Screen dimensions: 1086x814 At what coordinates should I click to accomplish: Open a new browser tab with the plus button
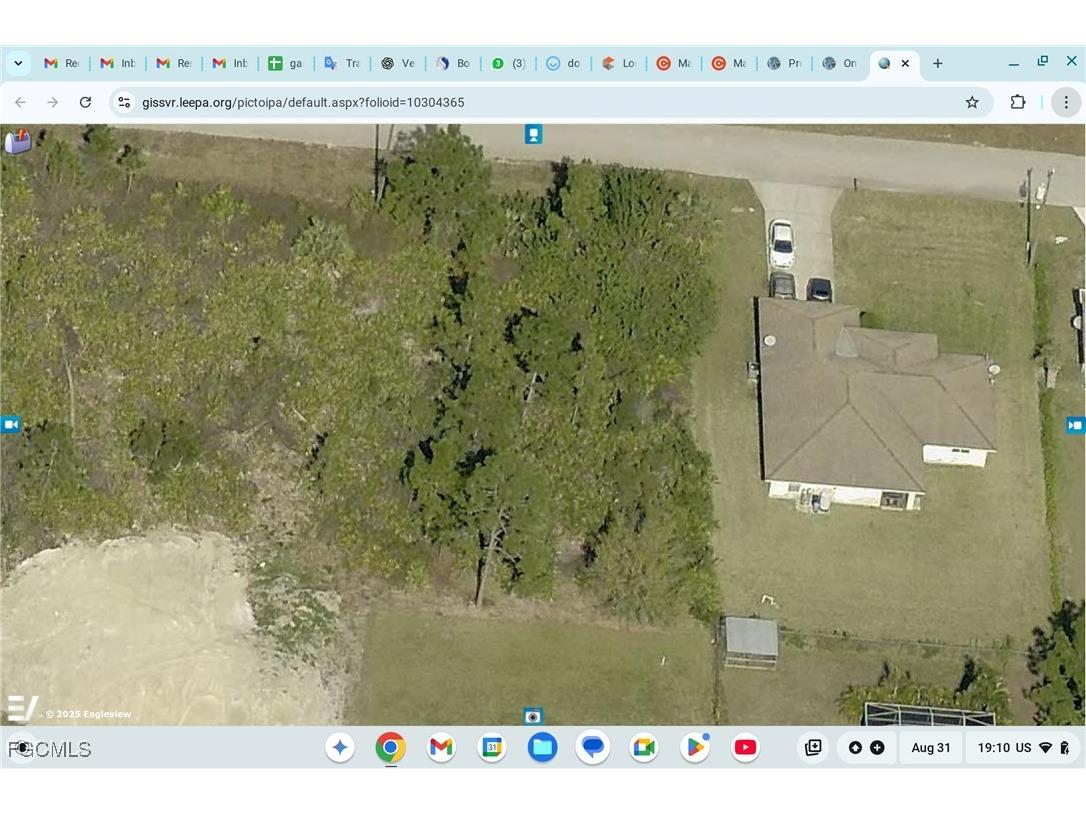click(937, 63)
